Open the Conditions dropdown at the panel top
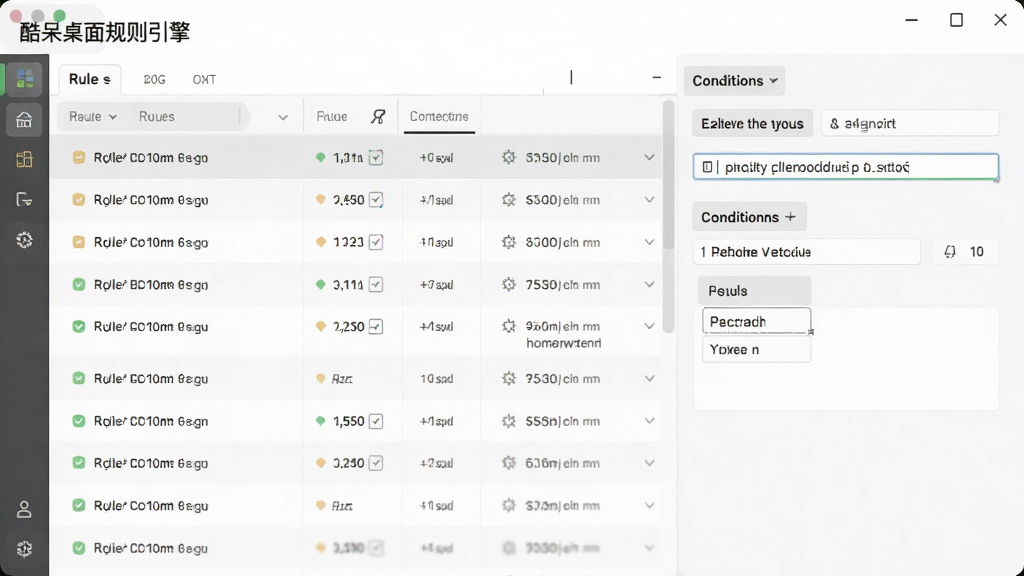The image size is (1024, 576). (x=734, y=80)
